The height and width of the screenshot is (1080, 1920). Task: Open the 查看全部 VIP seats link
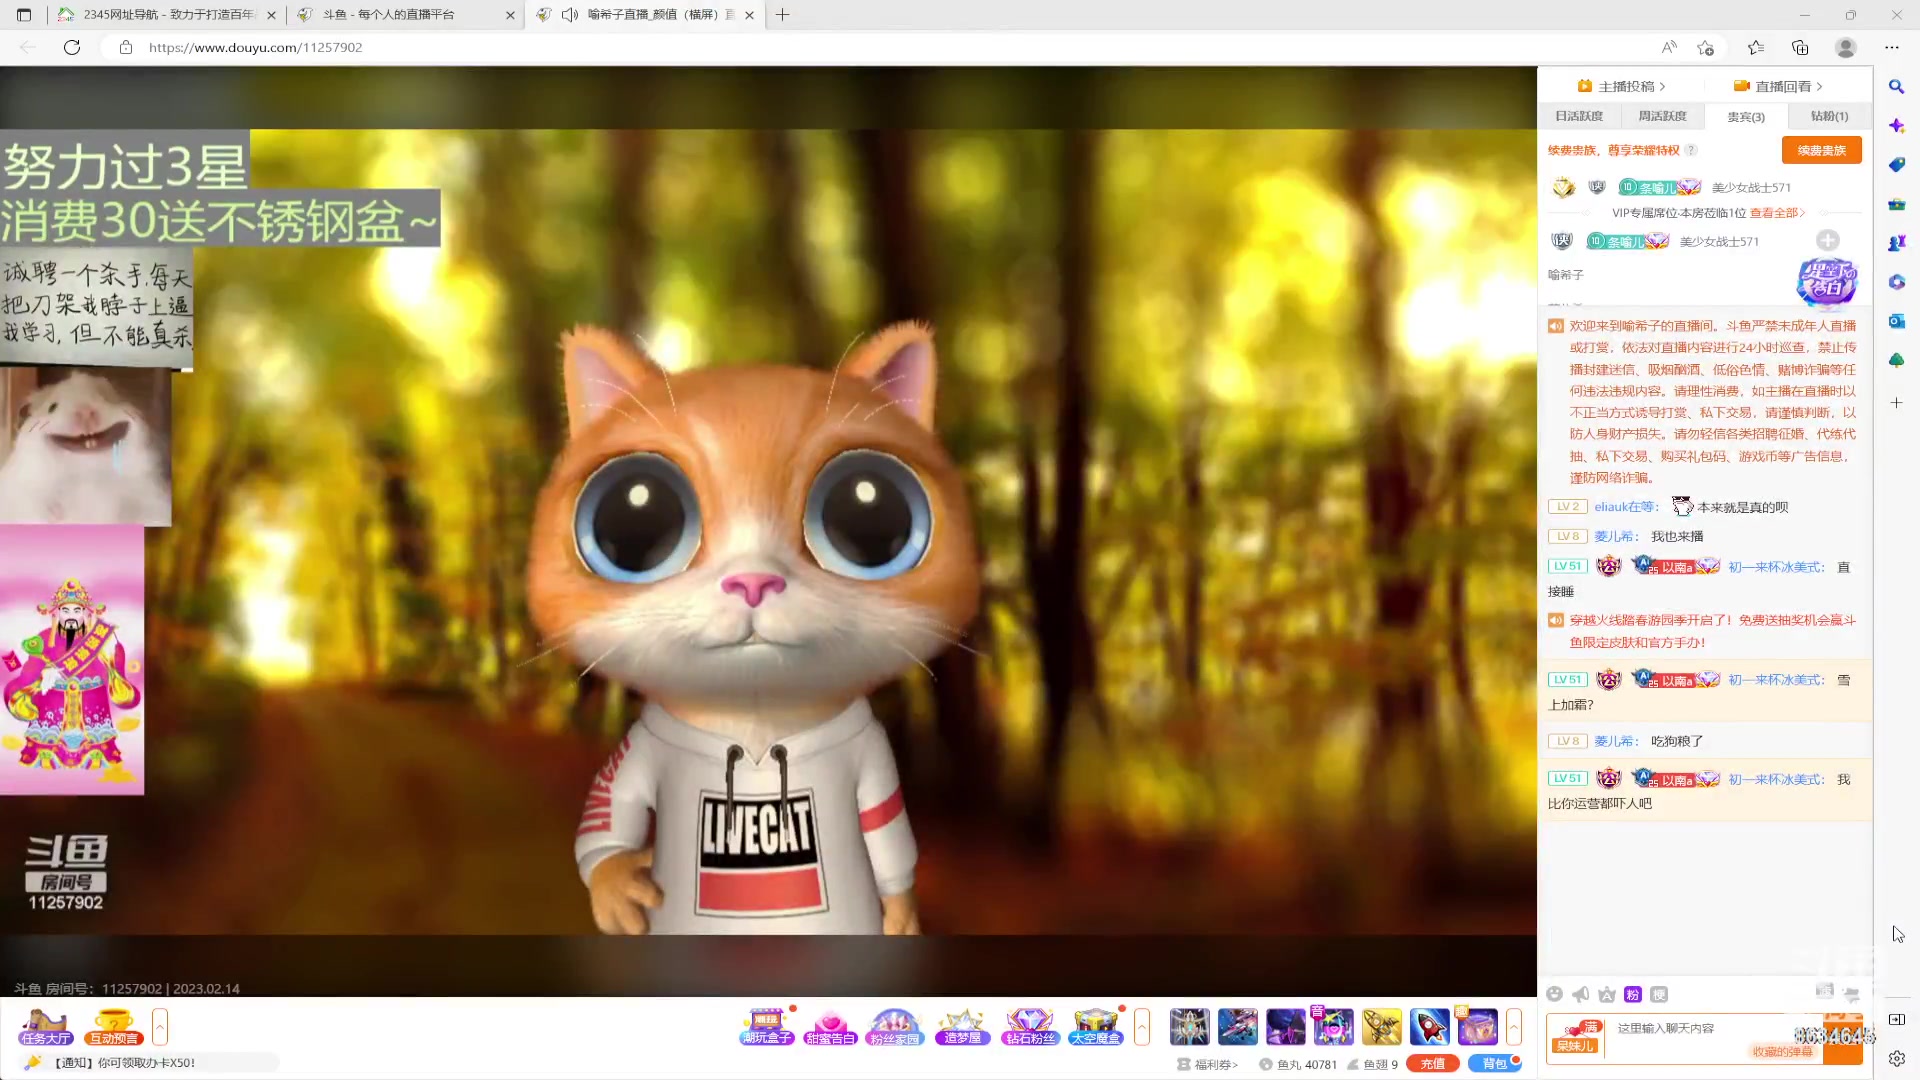[1776, 213]
